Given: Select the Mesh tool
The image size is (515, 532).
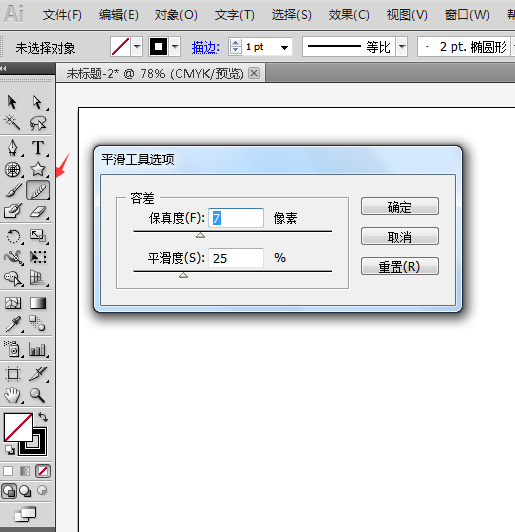Looking at the screenshot, I should (x=13, y=303).
